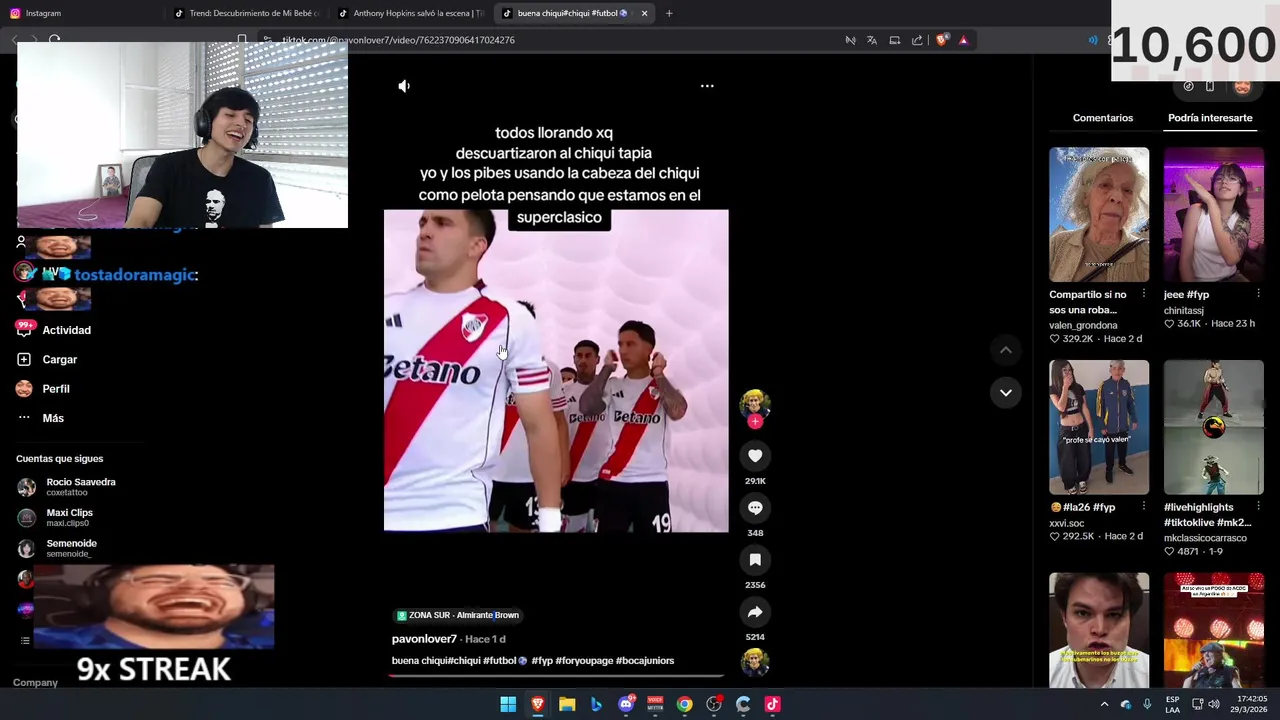Open options for the #livehighlights video

pyautogui.click(x=1258, y=507)
